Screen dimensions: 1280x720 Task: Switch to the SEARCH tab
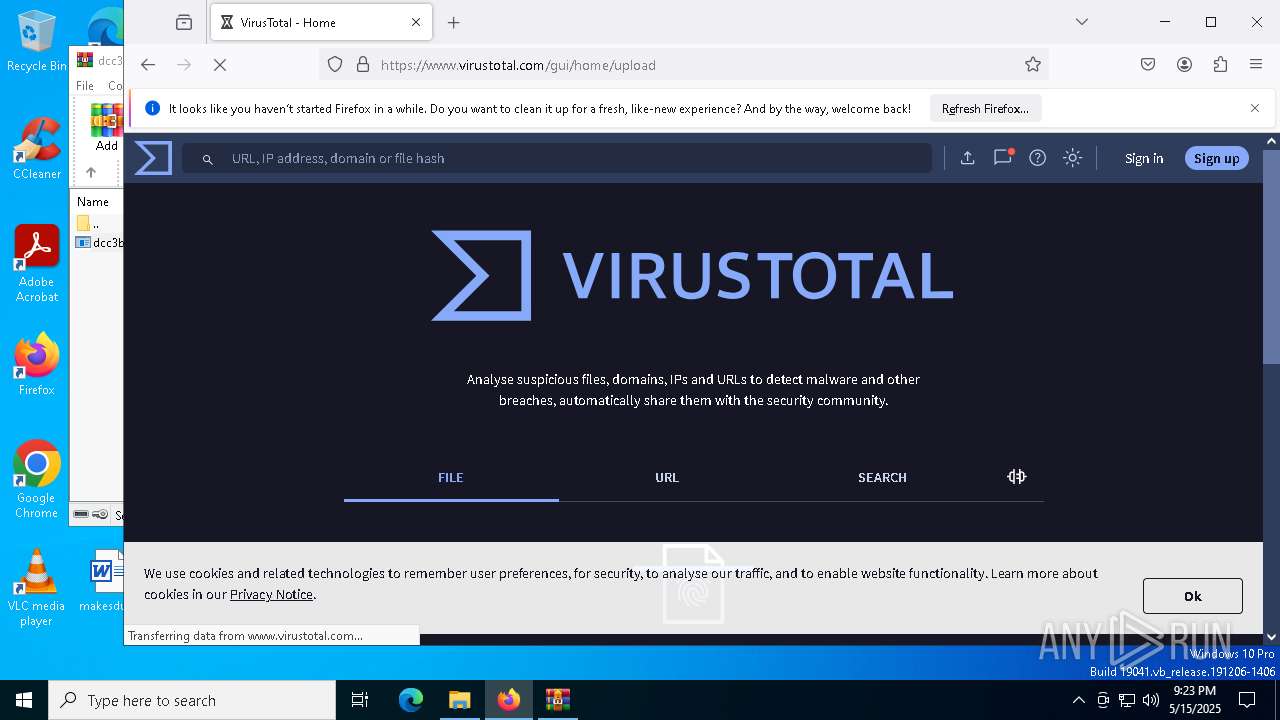click(x=882, y=477)
